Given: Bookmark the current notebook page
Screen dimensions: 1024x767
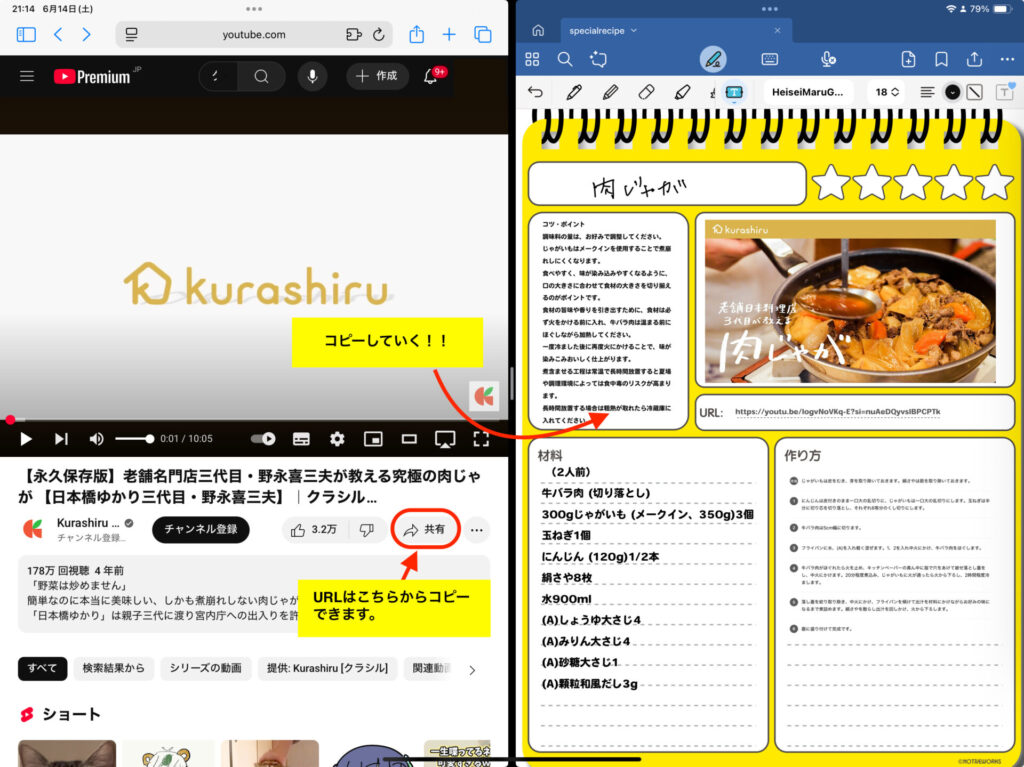Looking at the screenshot, I should 941,59.
